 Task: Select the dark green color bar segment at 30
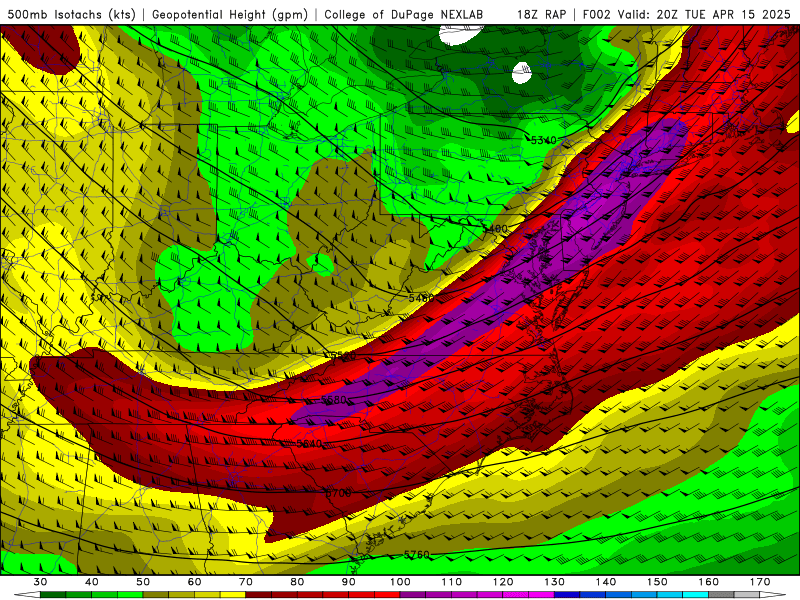tap(53, 595)
